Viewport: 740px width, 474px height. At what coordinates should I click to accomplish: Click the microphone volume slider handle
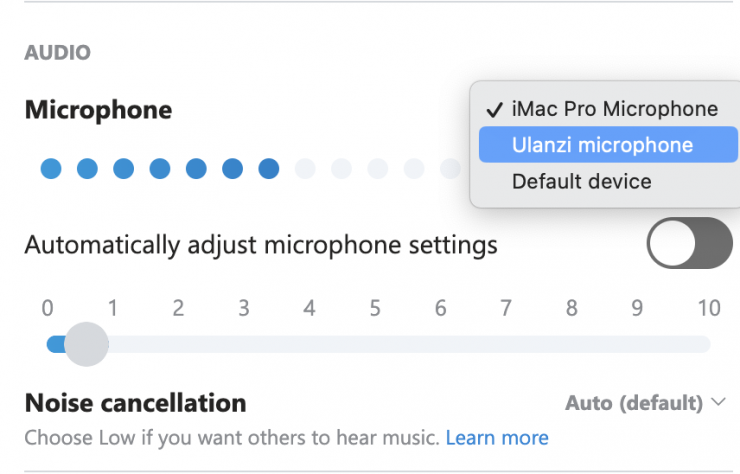(87, 344)
